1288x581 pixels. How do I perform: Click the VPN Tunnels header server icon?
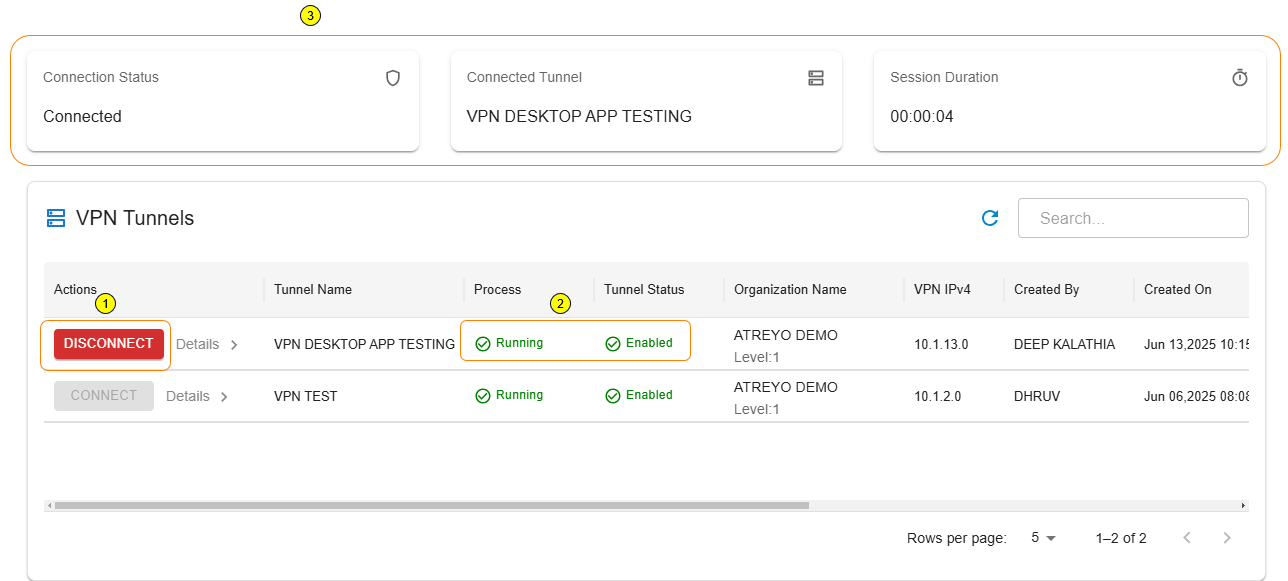pyautogui.click(x=56, y=218)
